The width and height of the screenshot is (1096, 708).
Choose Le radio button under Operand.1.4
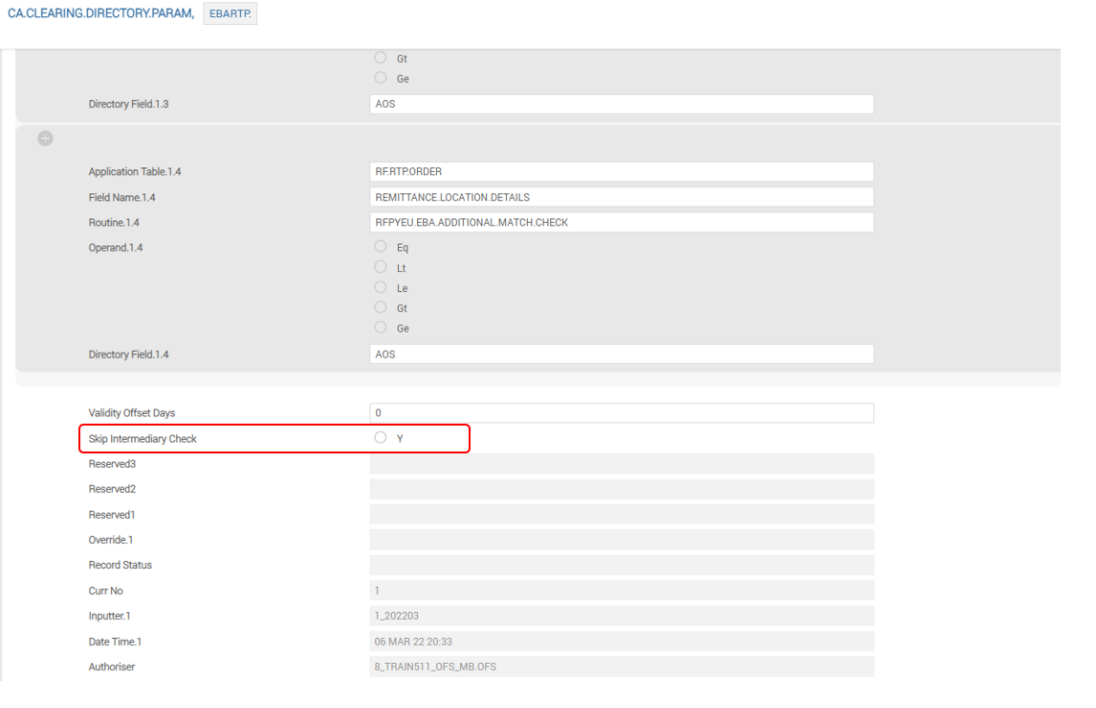point(380,288)
